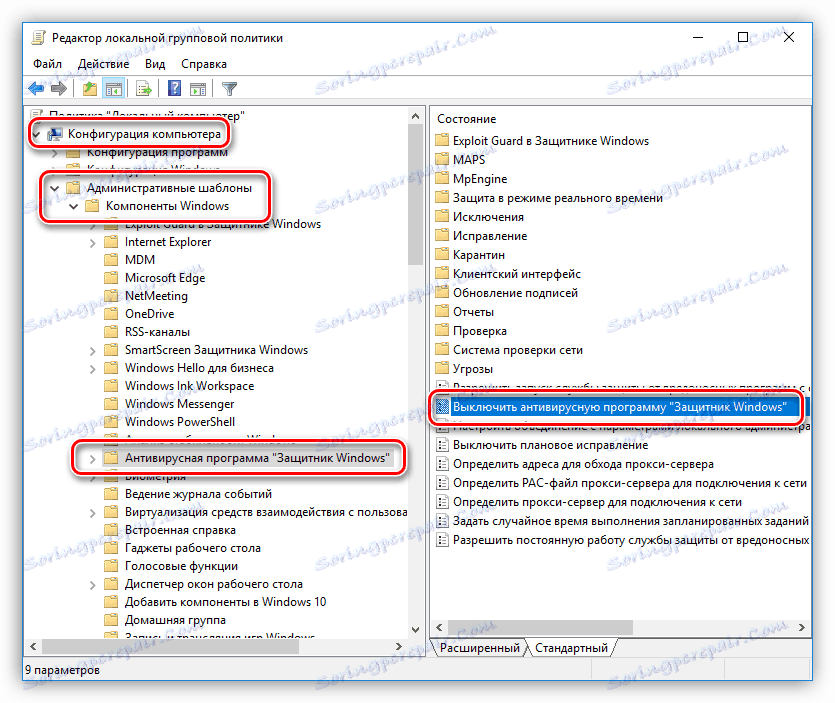Click policy icon beside Выключить плановое исправление
Viewport: 835px width, 703px height.
coord(442,445)
